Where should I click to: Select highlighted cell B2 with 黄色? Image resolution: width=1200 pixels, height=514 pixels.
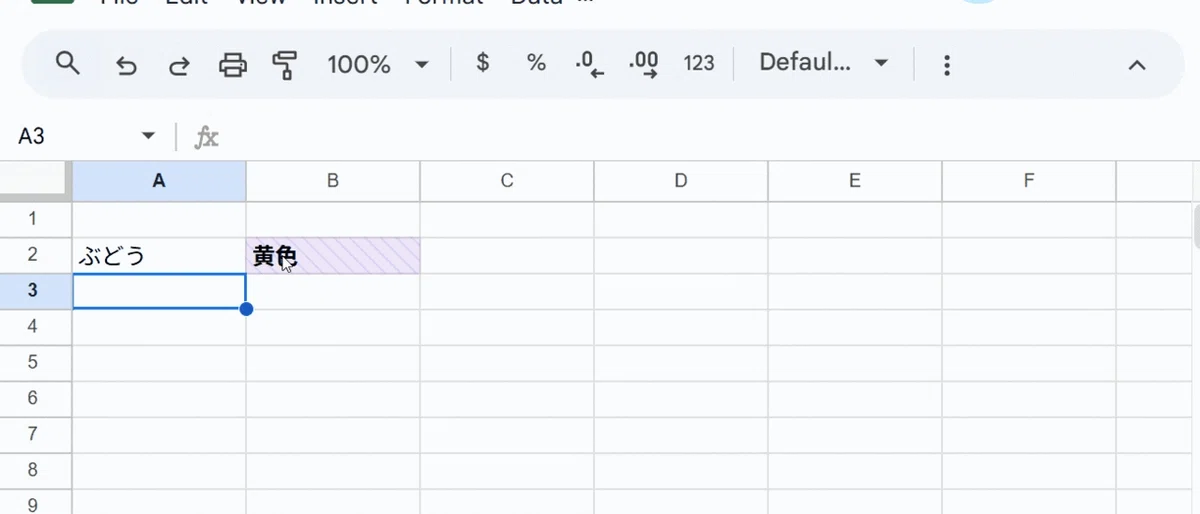(333, 255)
